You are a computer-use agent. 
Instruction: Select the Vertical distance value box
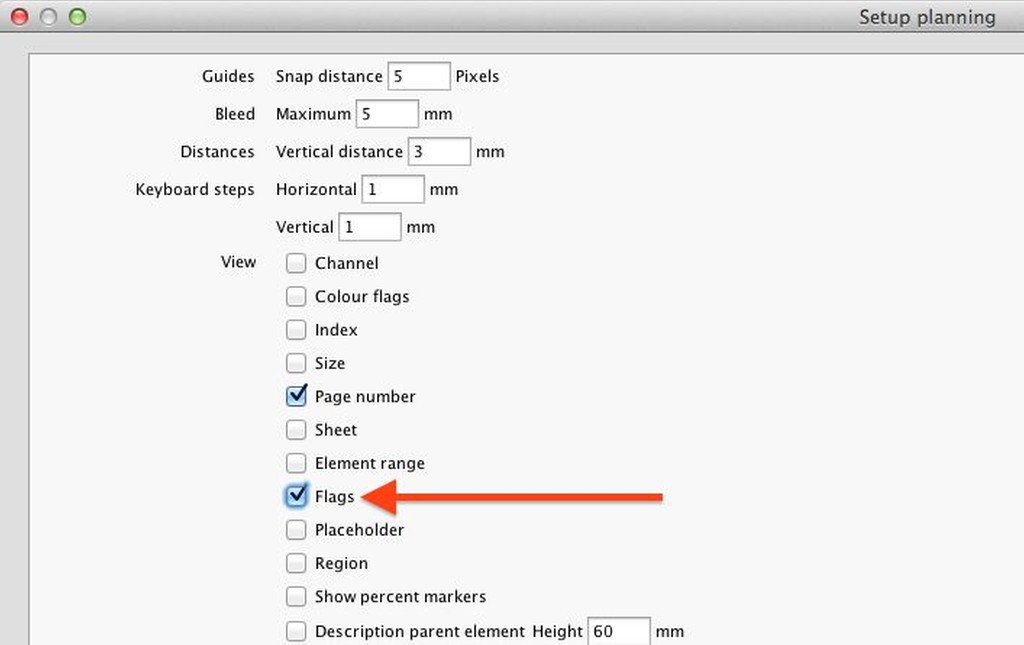[439, 151]
